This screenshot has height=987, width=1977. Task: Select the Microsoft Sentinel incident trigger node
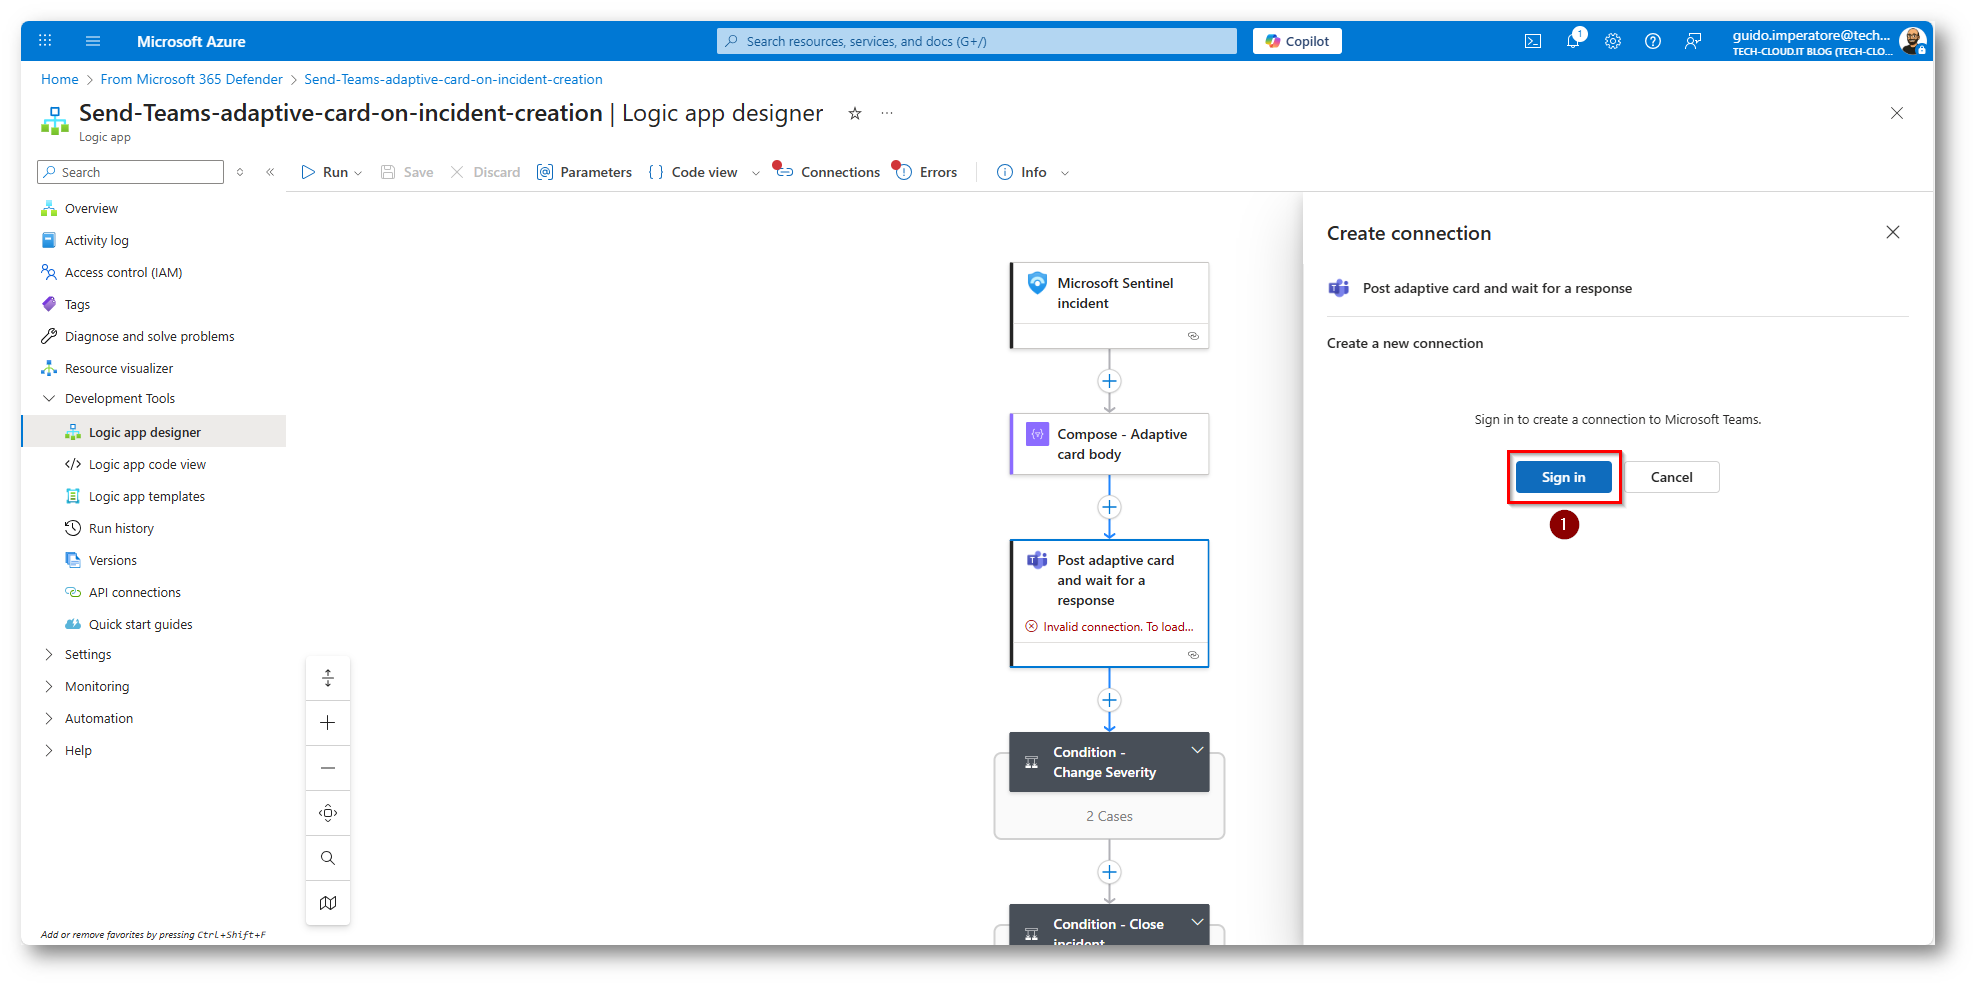1109,305
